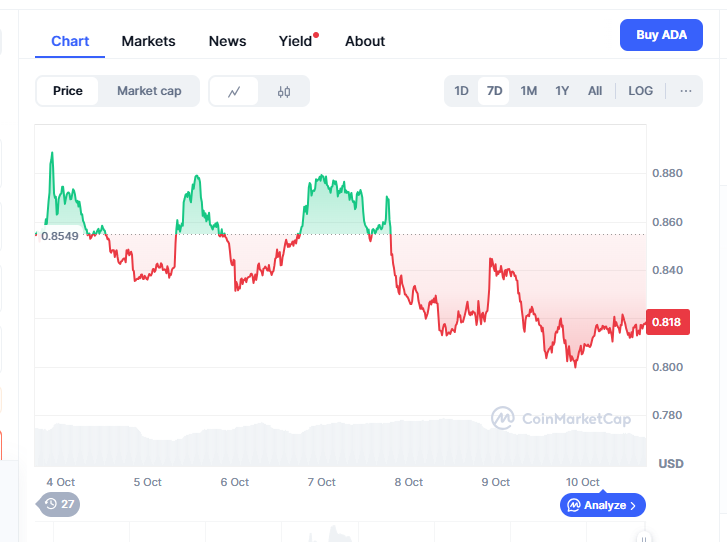Click the history clock icon badge
727x542 pixels.
tap(51, 504)
